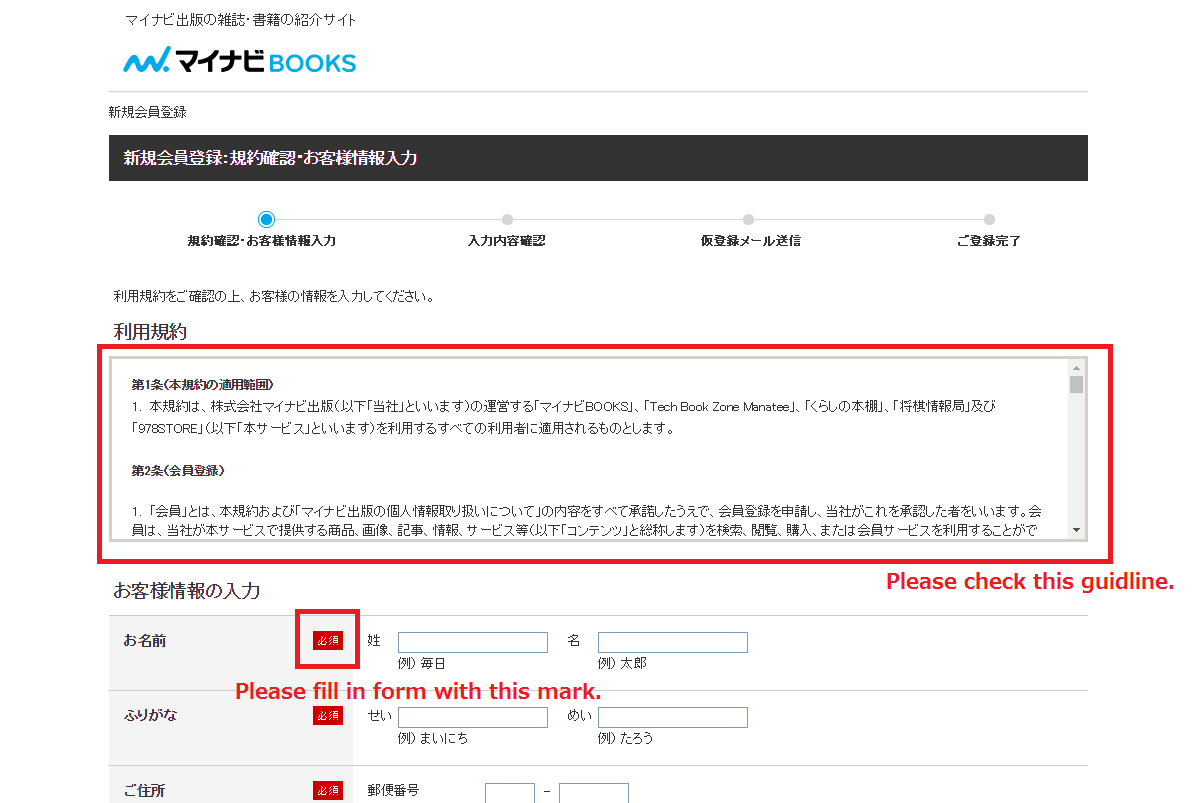Click the ご登録完了 step dot
This screenshot has width=1199, height=803.
point(989,220)
